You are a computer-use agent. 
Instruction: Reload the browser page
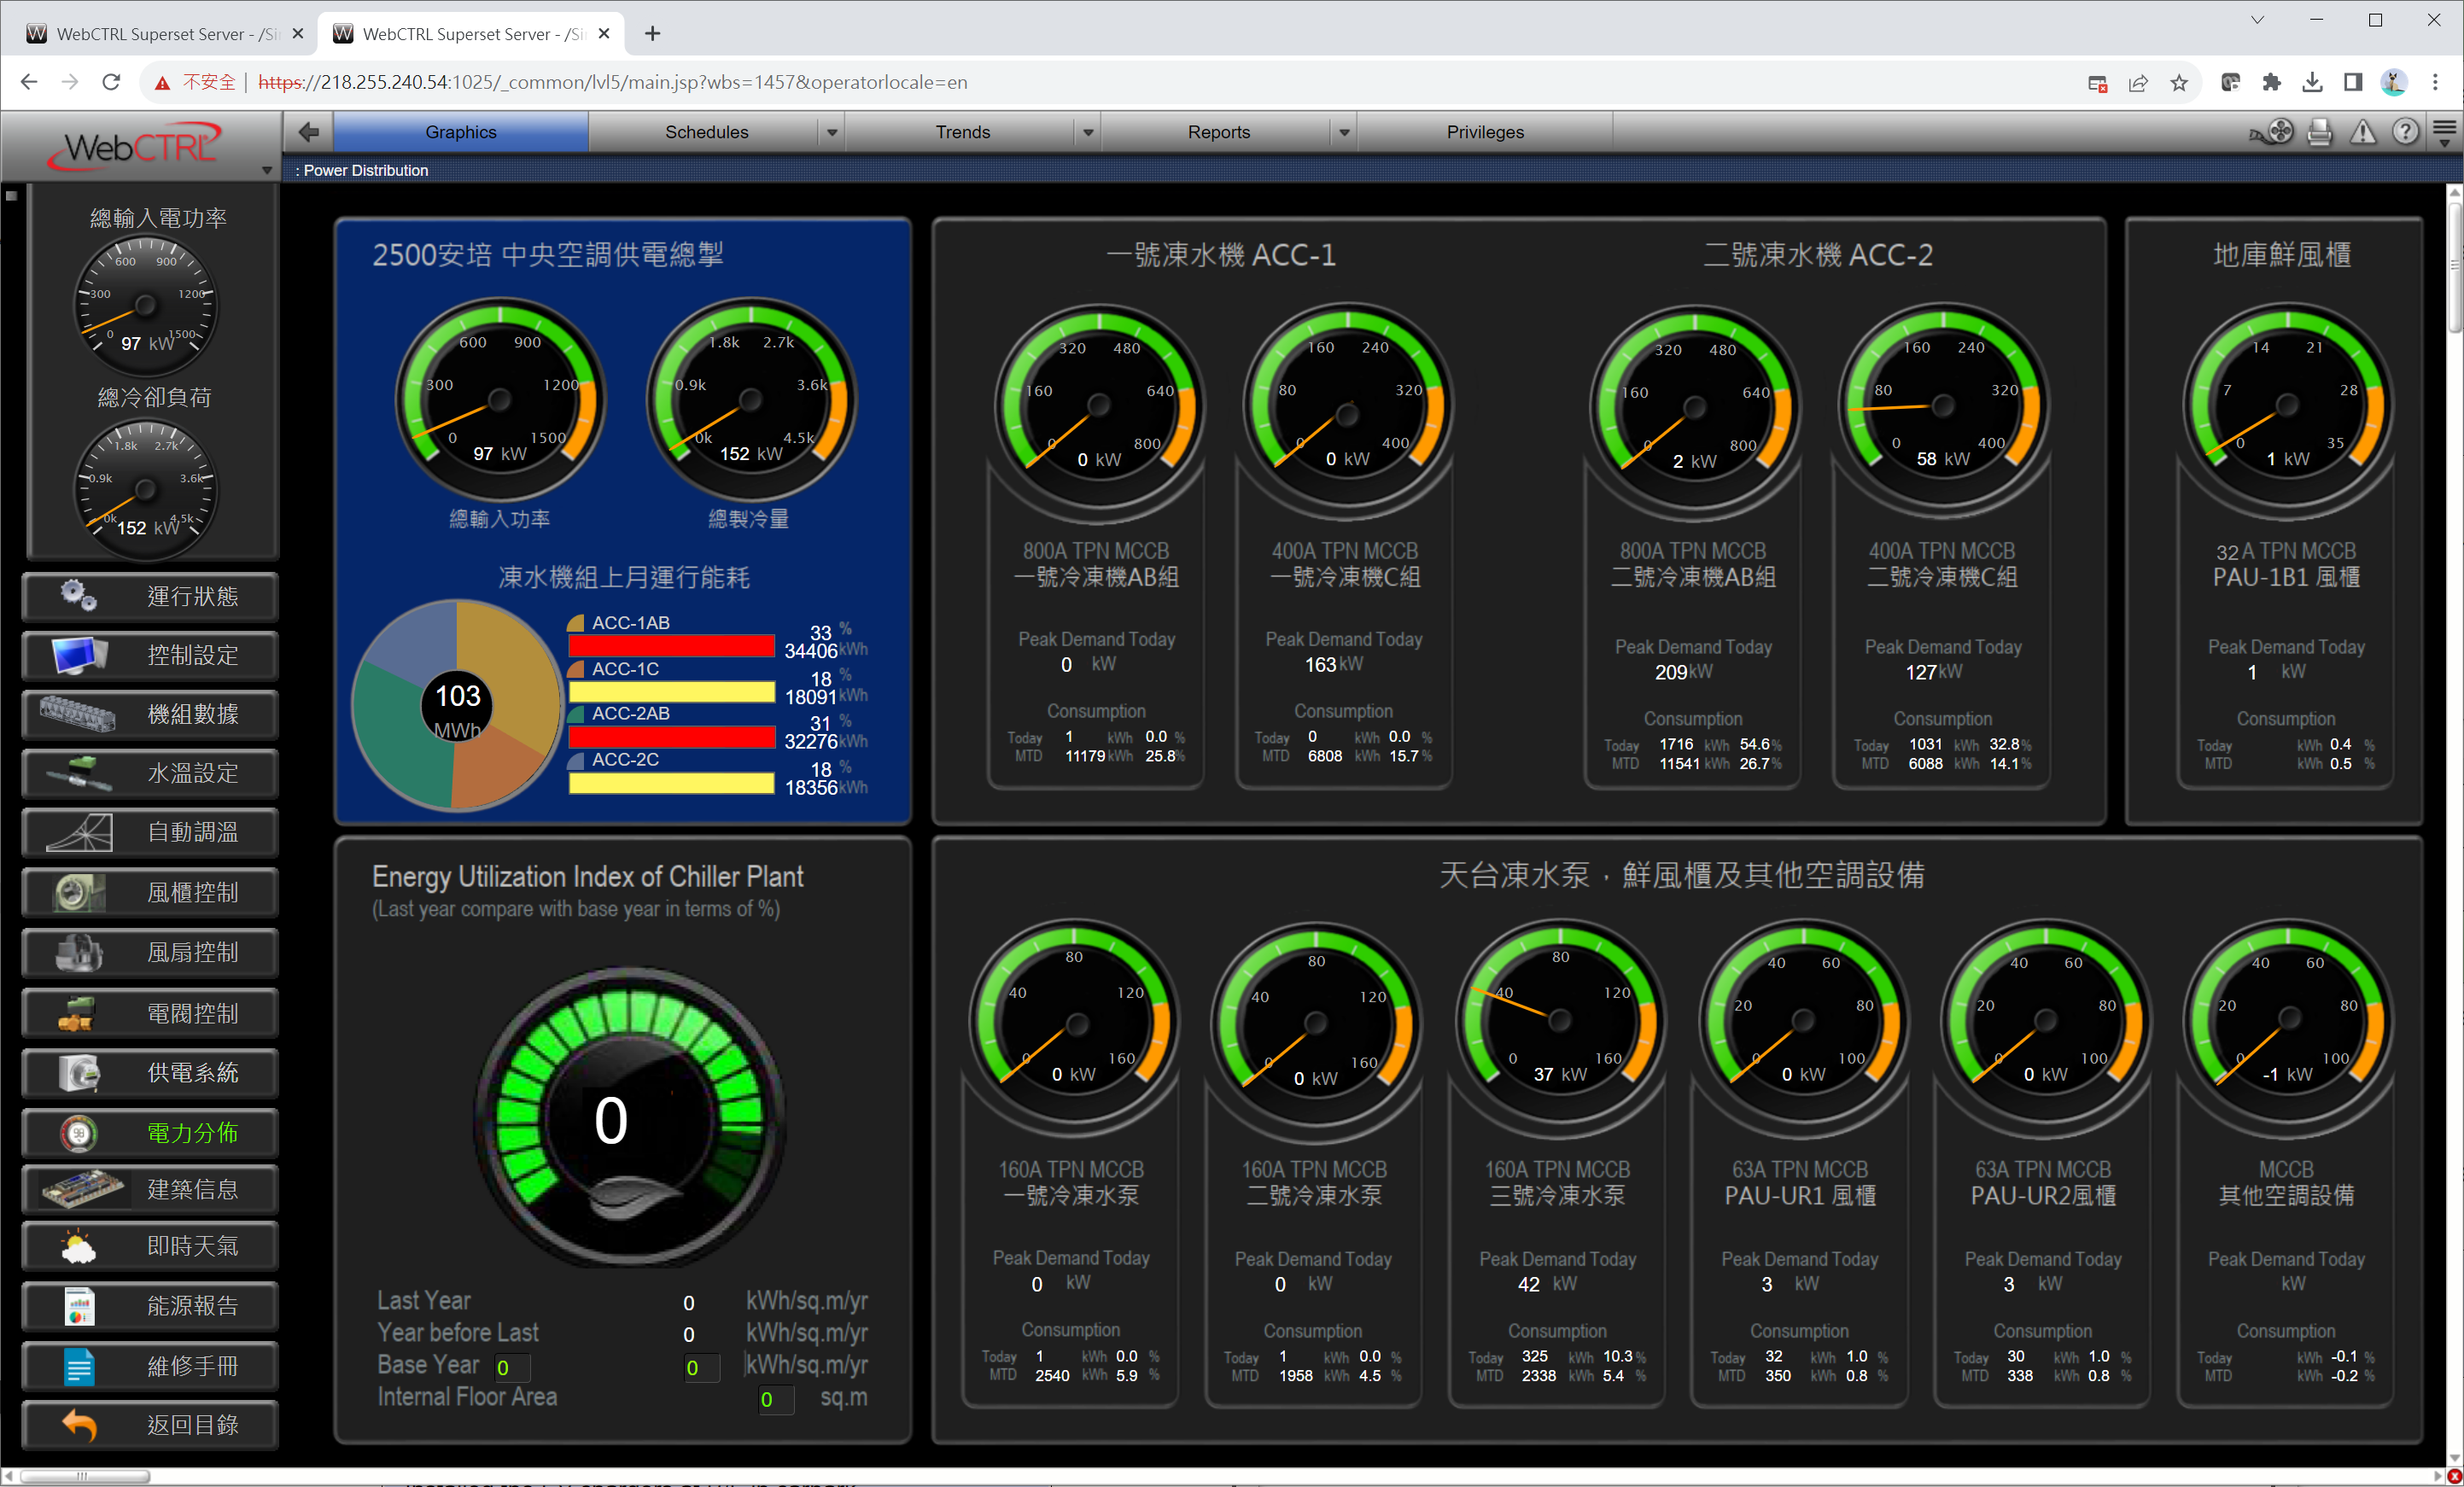(111, 82)
